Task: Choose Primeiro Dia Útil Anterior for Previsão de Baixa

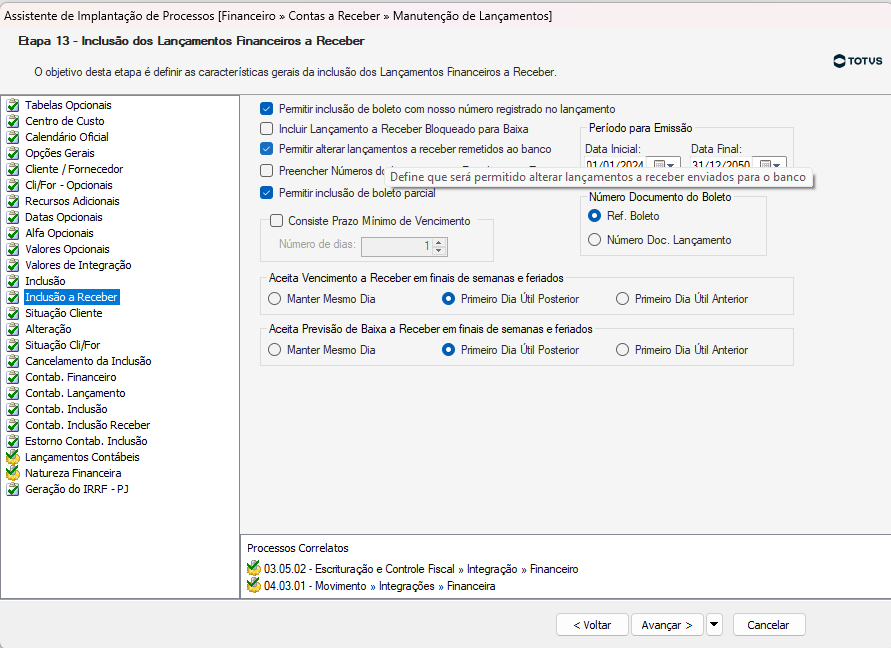Action: 622,350
